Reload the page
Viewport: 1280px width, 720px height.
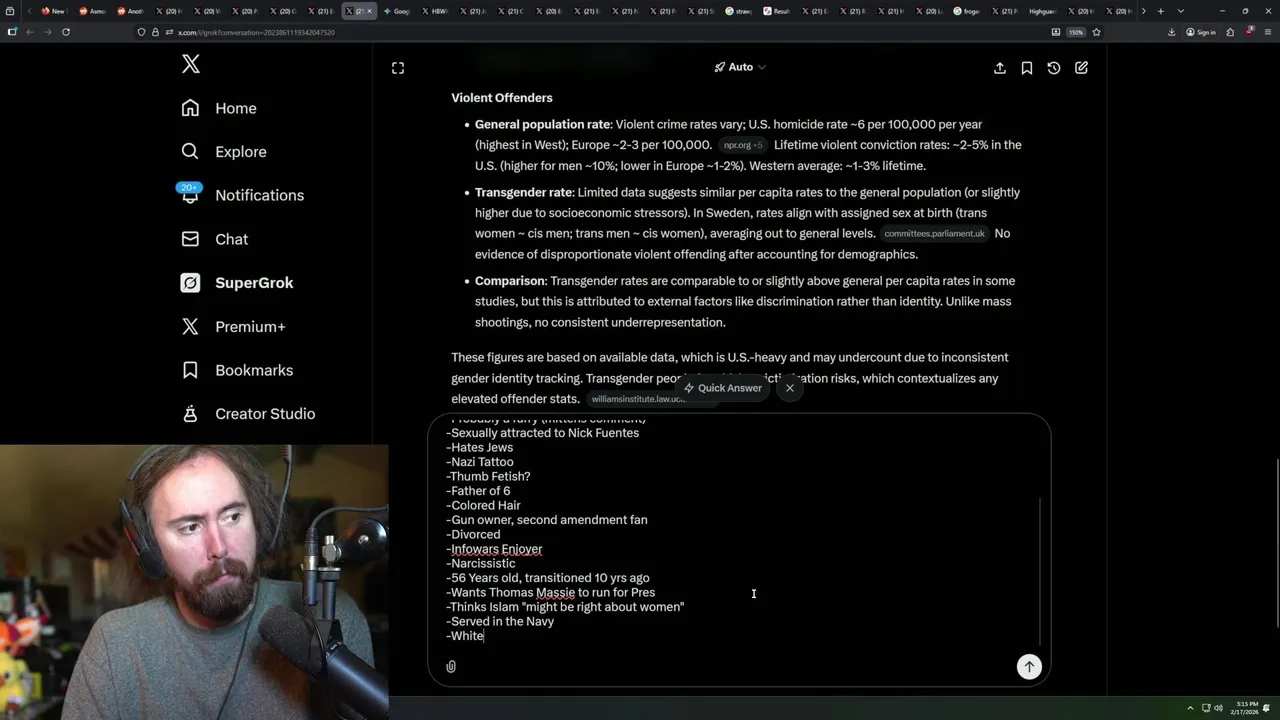(x=65, y=32)
